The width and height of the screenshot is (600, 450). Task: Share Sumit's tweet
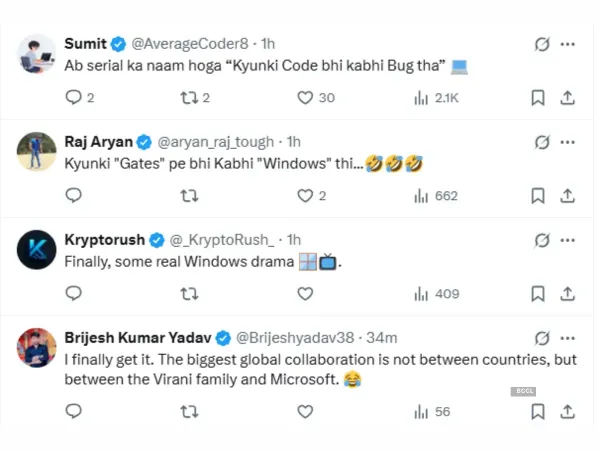pyautogui.click(x=566, y=97)
